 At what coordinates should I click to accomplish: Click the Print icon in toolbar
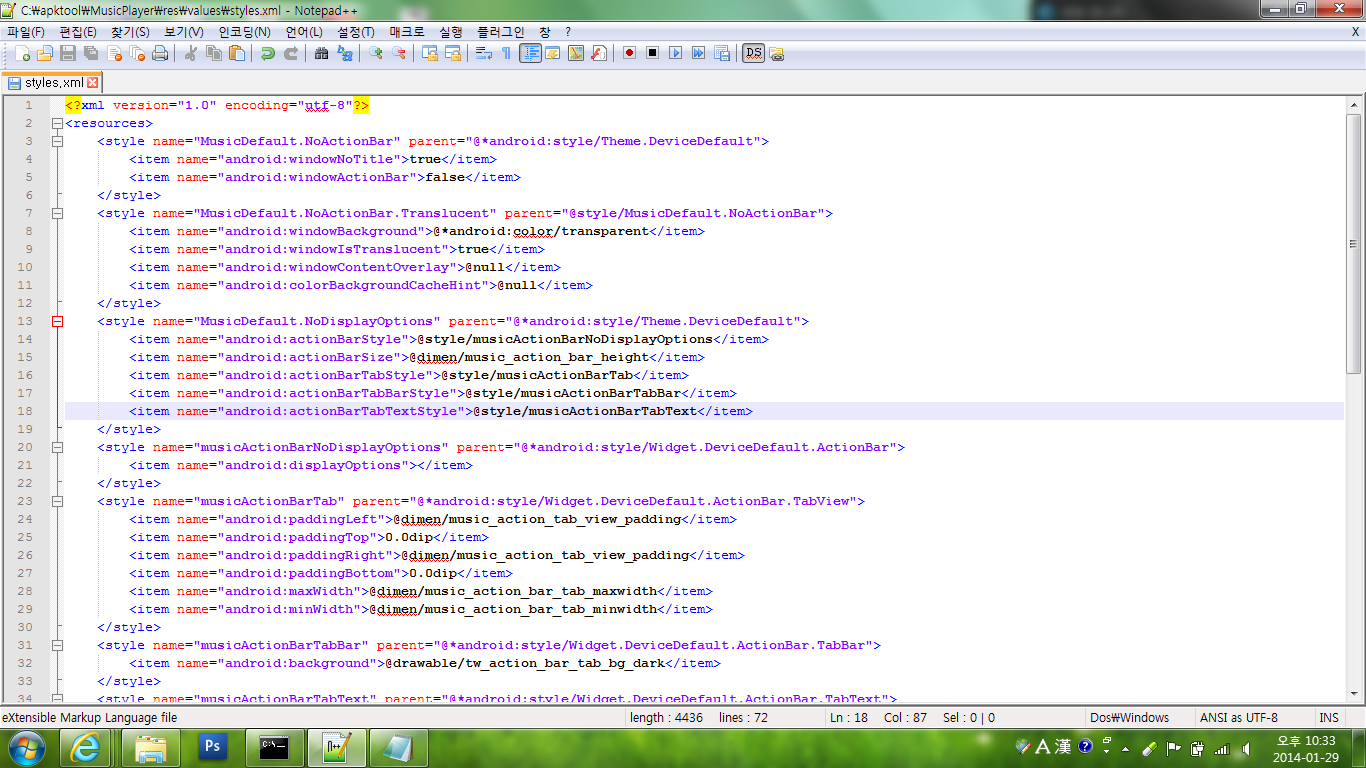pyautogui.click(x=160, y=53)
